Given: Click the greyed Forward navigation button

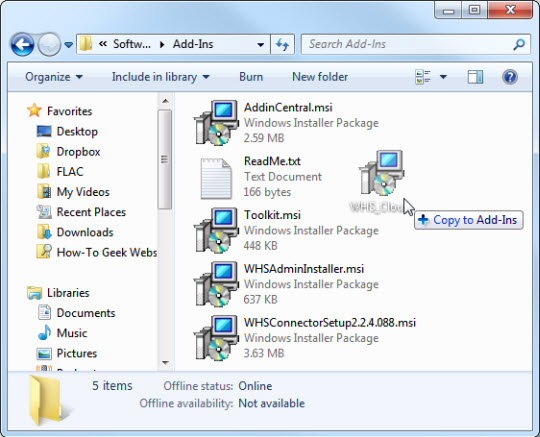Looking at the screenshot, I should click(49, 44).
